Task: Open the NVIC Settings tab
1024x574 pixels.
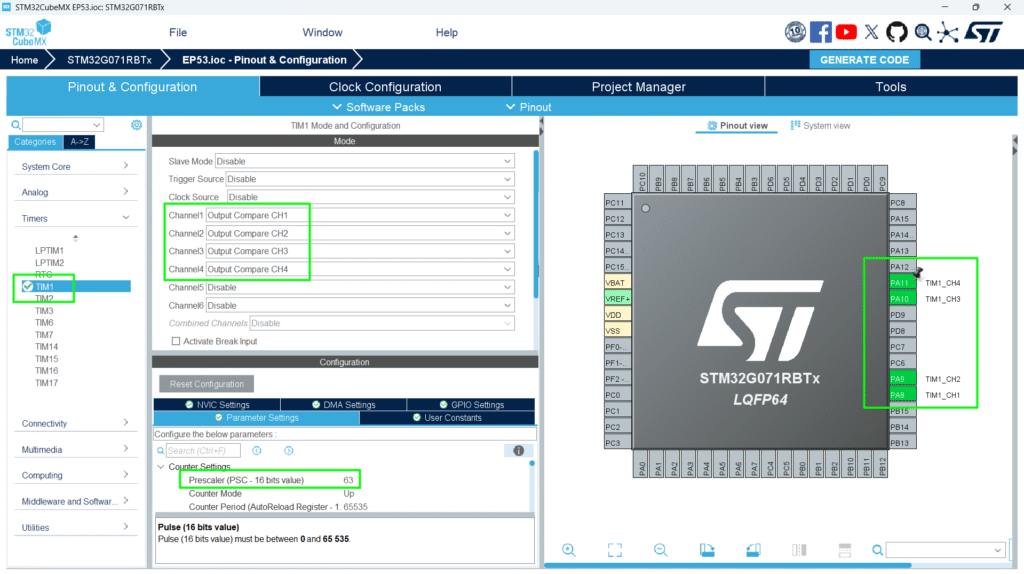Action: coord(218,404)
